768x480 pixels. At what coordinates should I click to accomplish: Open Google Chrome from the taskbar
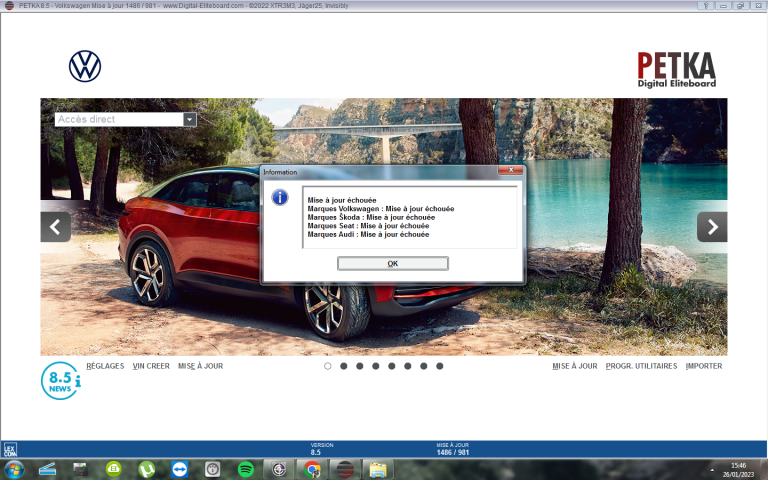click(x=312, y=469)
